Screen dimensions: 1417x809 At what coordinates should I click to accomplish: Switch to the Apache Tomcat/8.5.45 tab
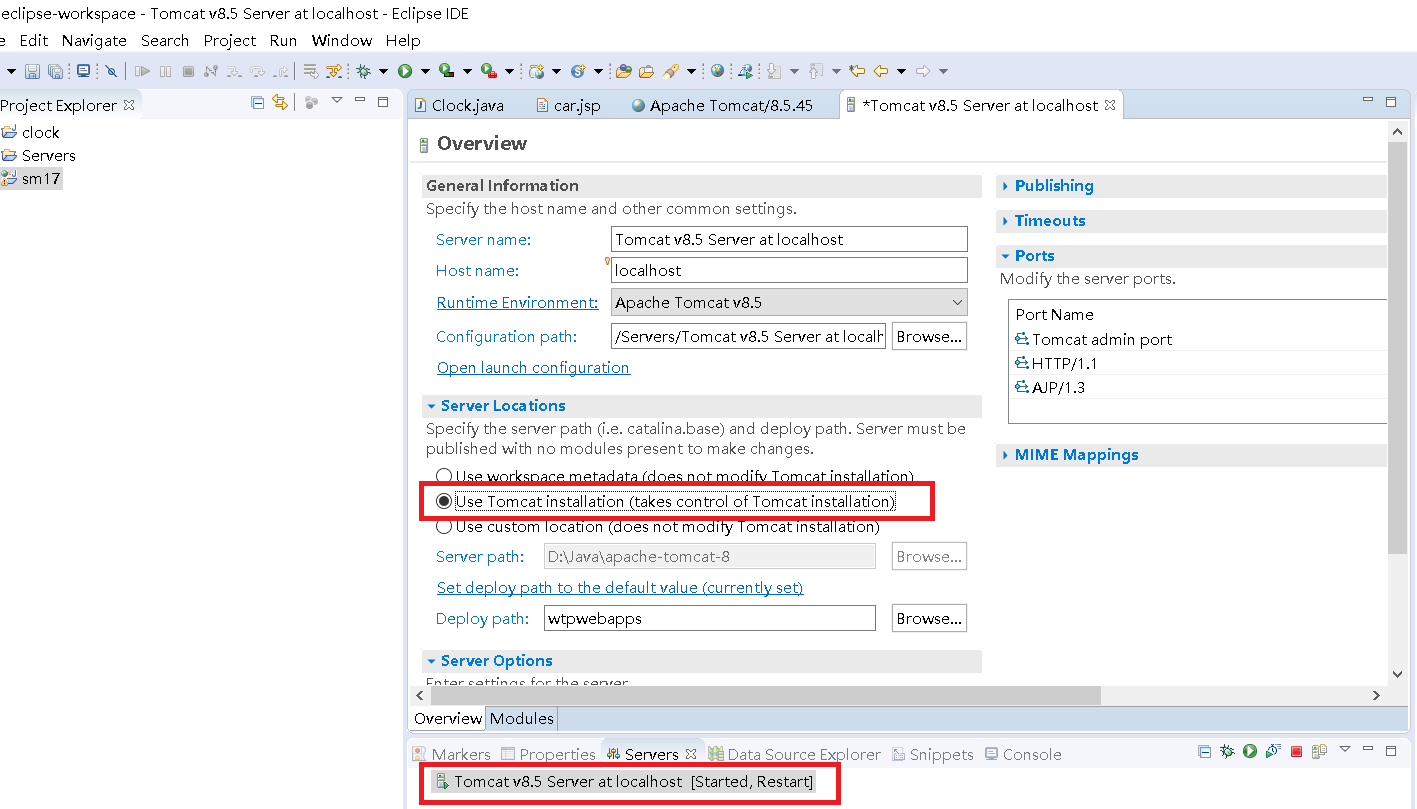[722, 105]
